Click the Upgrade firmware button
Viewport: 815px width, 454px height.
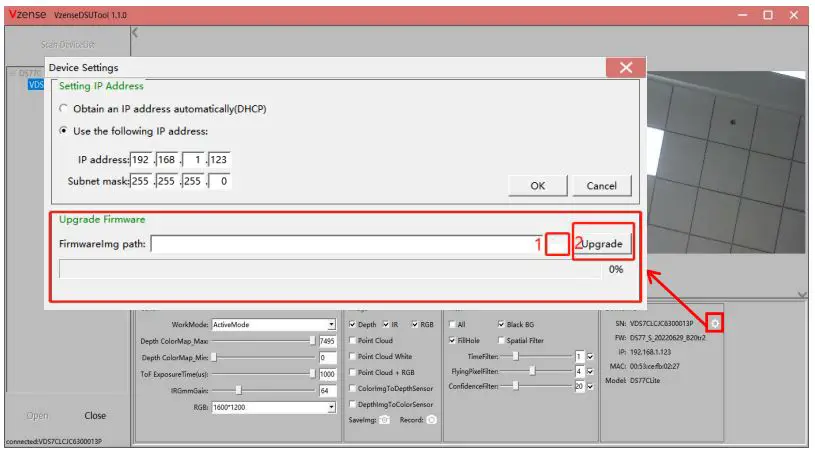(602, 244)
